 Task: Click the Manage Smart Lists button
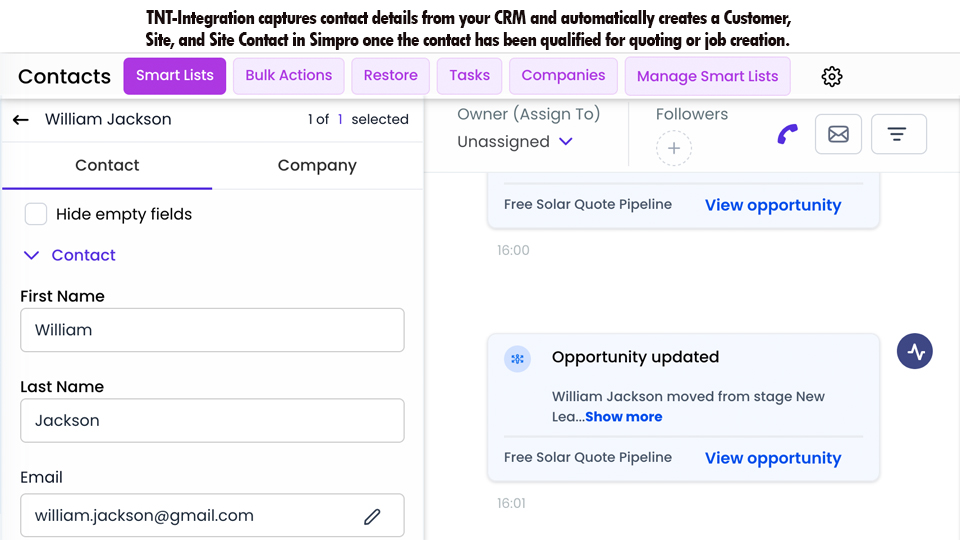[x=707, y=77]
